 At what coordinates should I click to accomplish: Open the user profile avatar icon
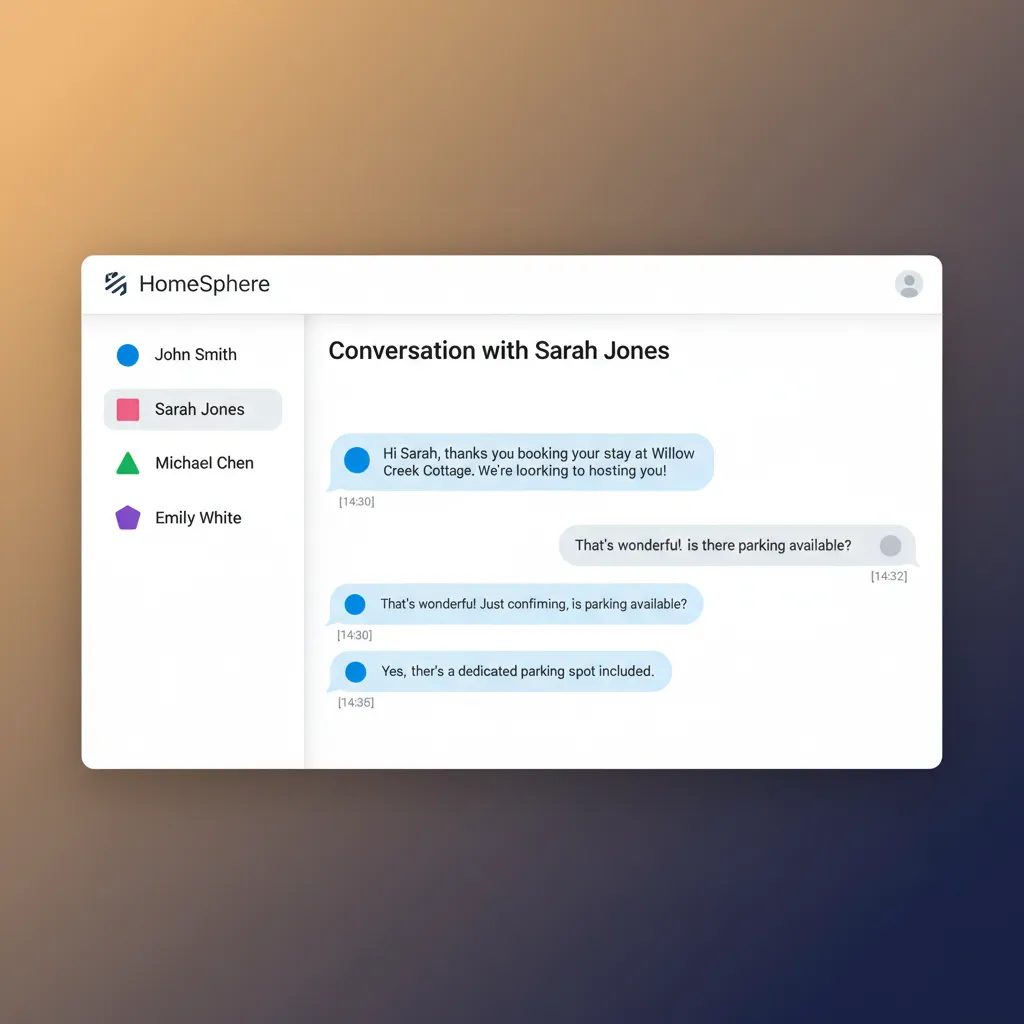(908, 284)
